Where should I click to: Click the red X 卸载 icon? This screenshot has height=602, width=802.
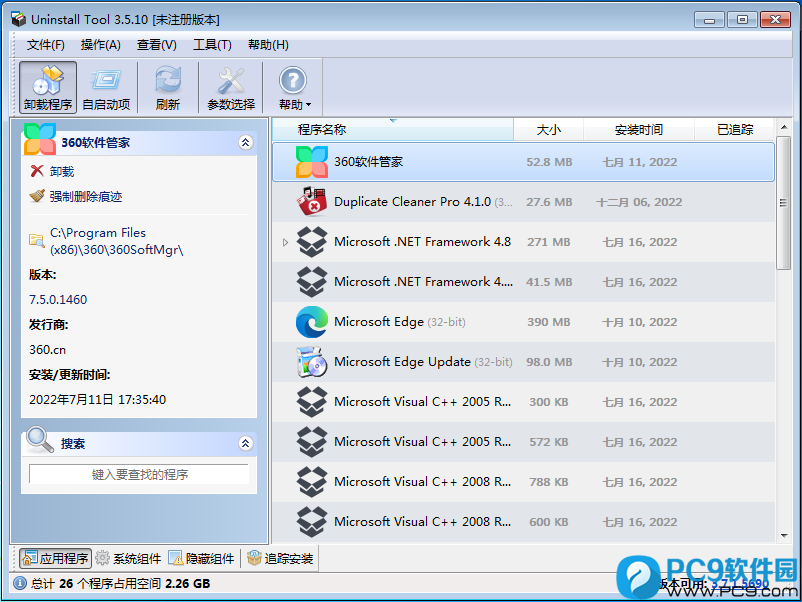[37, 171]
